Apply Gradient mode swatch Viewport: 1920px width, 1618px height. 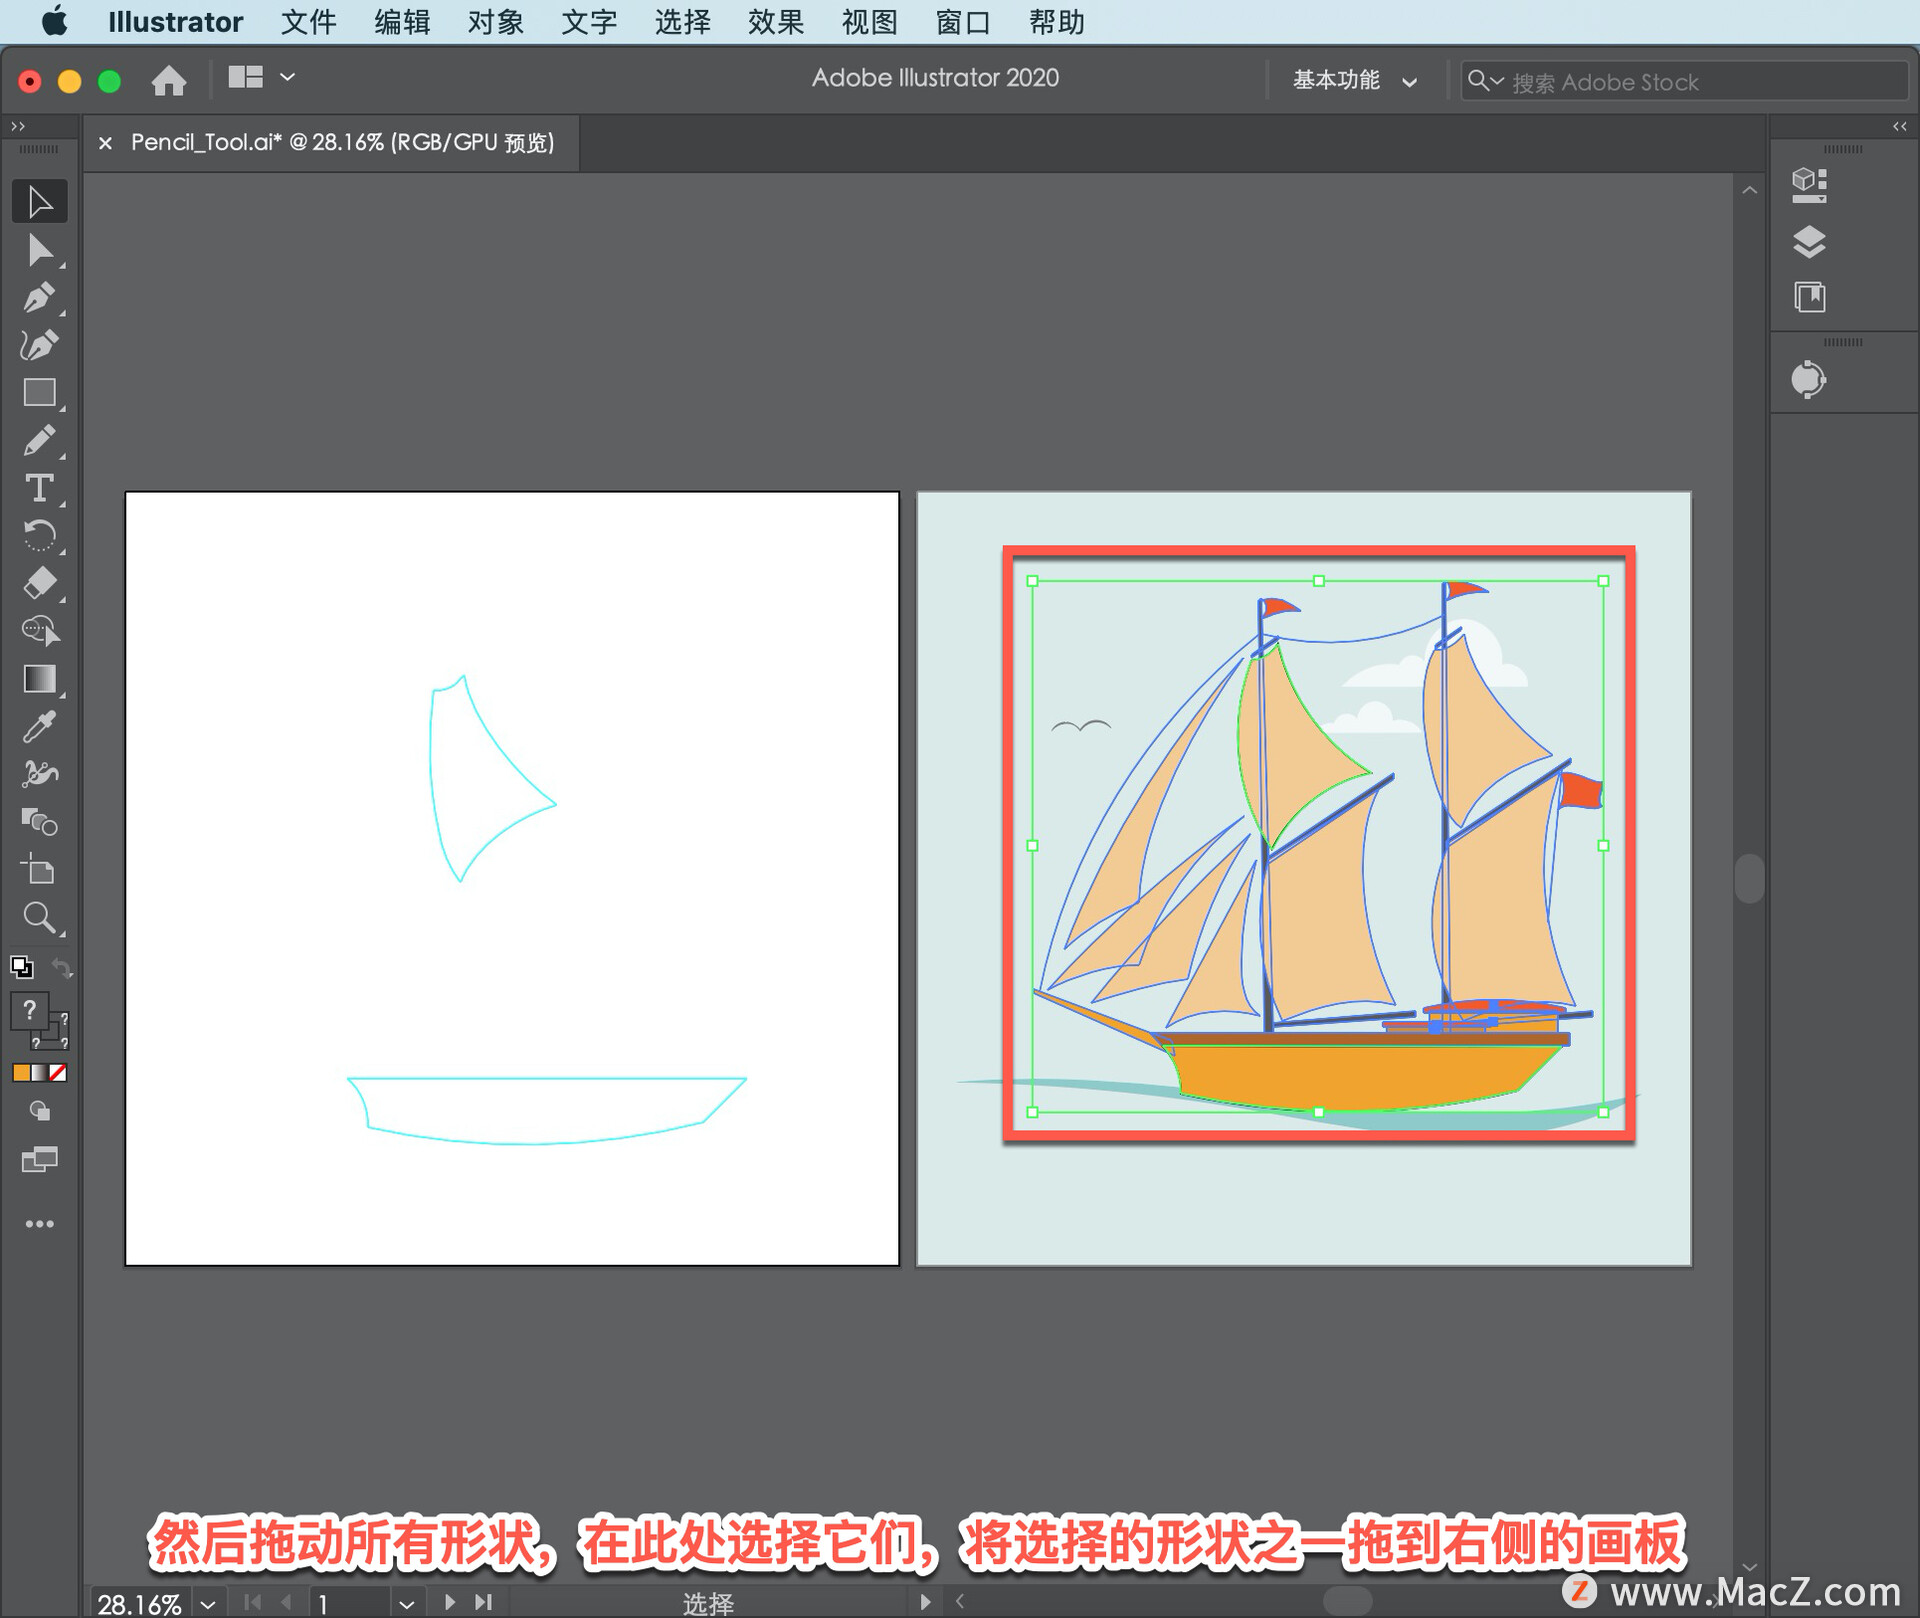tap(40, 1073)
